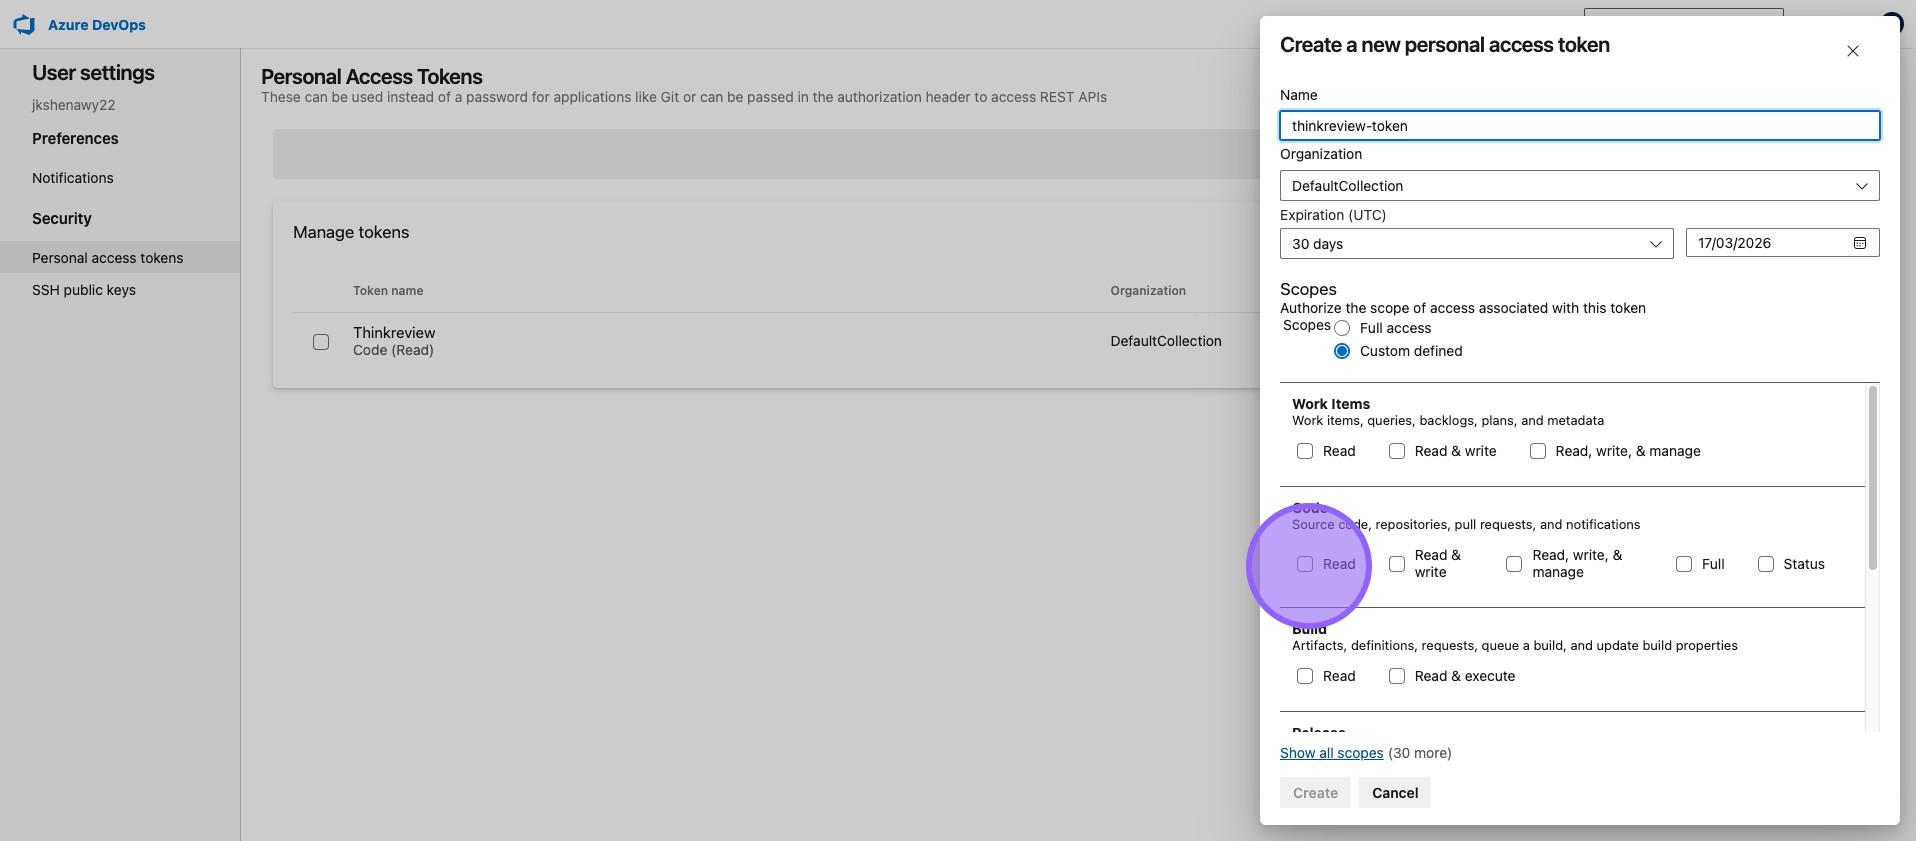Close the create token panel

coord(1852,51)
